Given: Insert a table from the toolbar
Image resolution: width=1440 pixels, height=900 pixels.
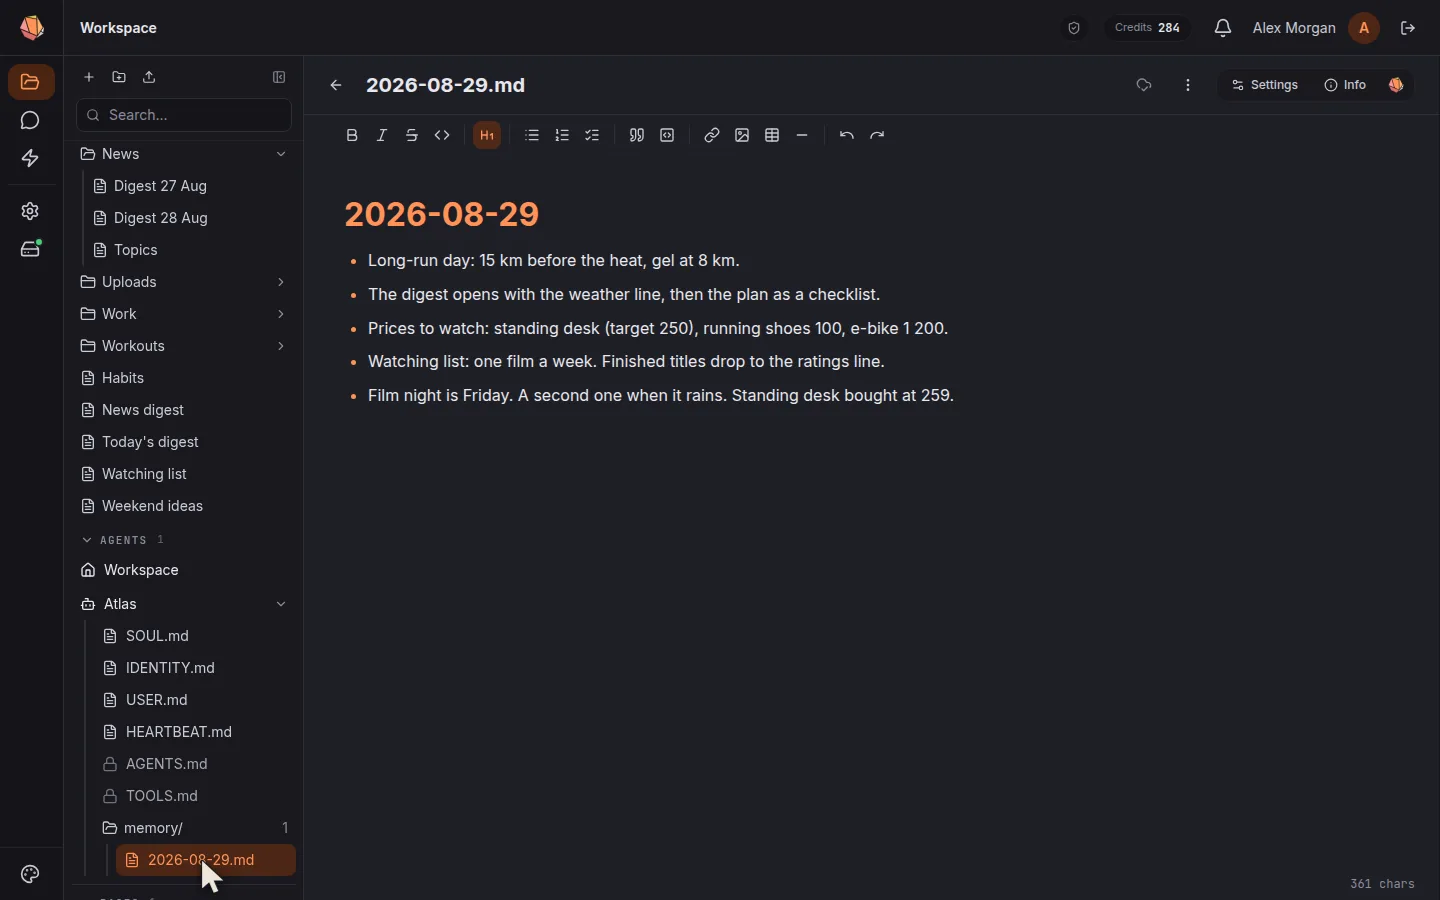Looking at the screenshot, I should coord(772,135).
